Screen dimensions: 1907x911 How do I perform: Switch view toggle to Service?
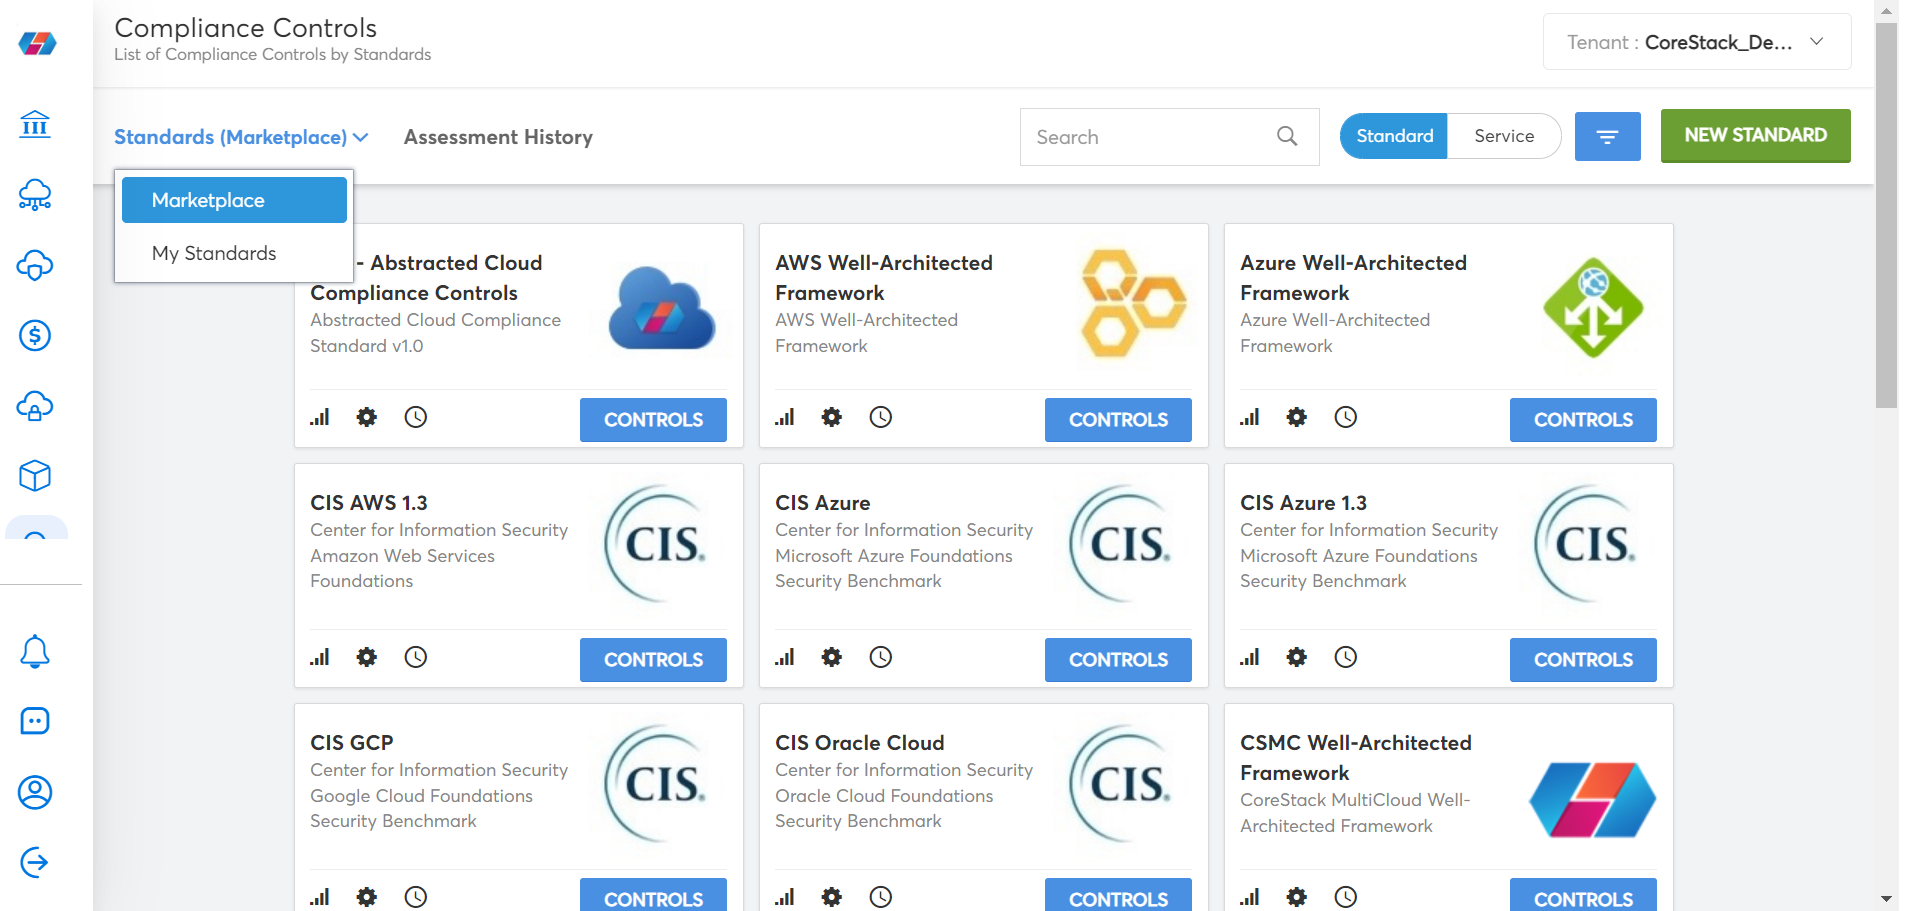[1504, 136]
